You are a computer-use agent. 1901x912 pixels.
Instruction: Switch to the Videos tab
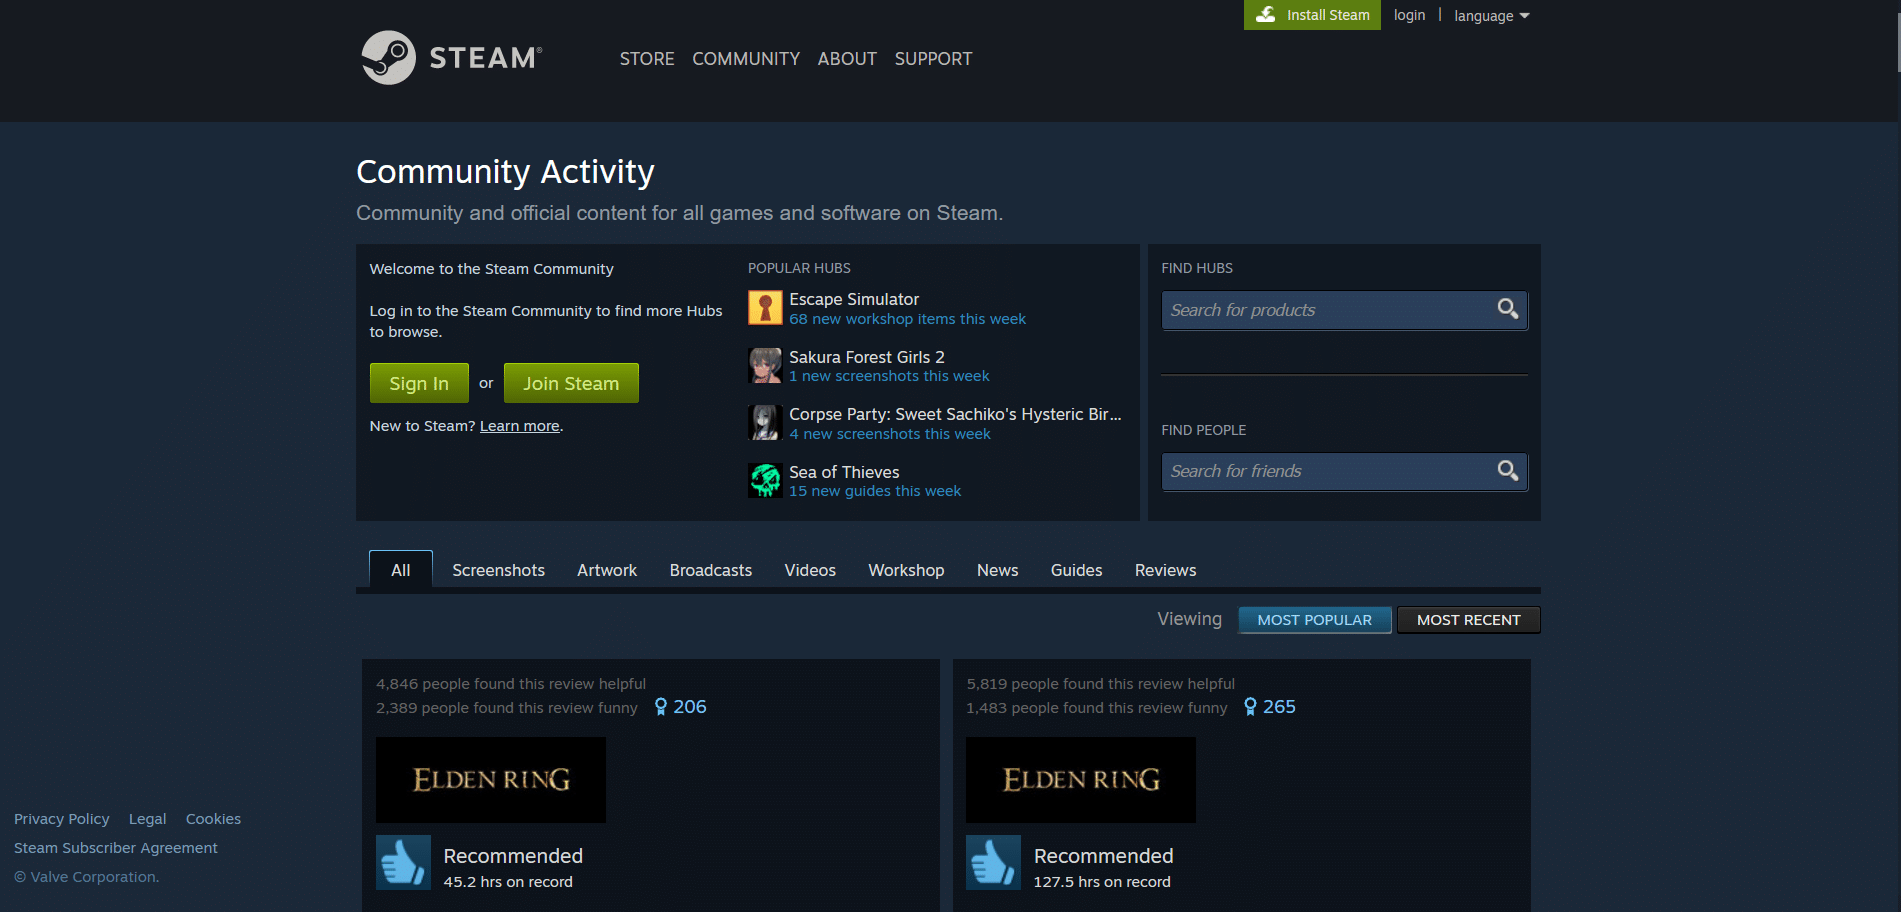(x=810, y=570)
